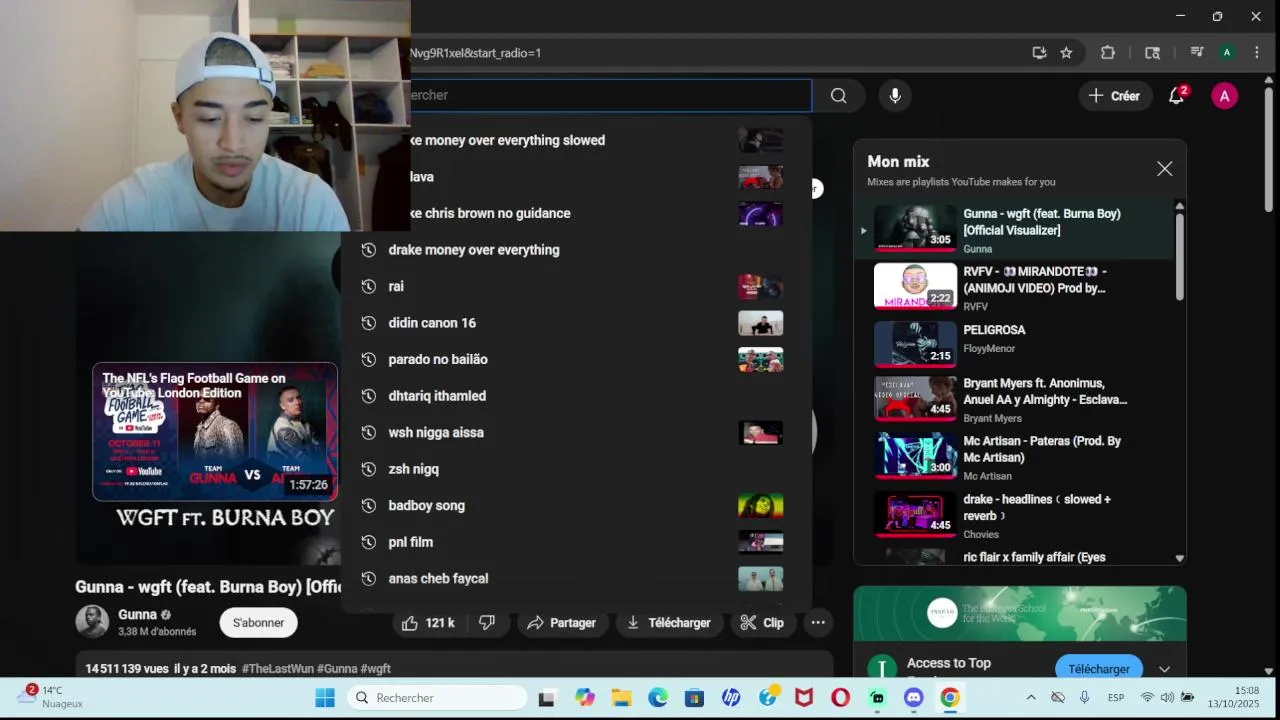Open the weather widget 14°C Nuageux

coord(50,697)
